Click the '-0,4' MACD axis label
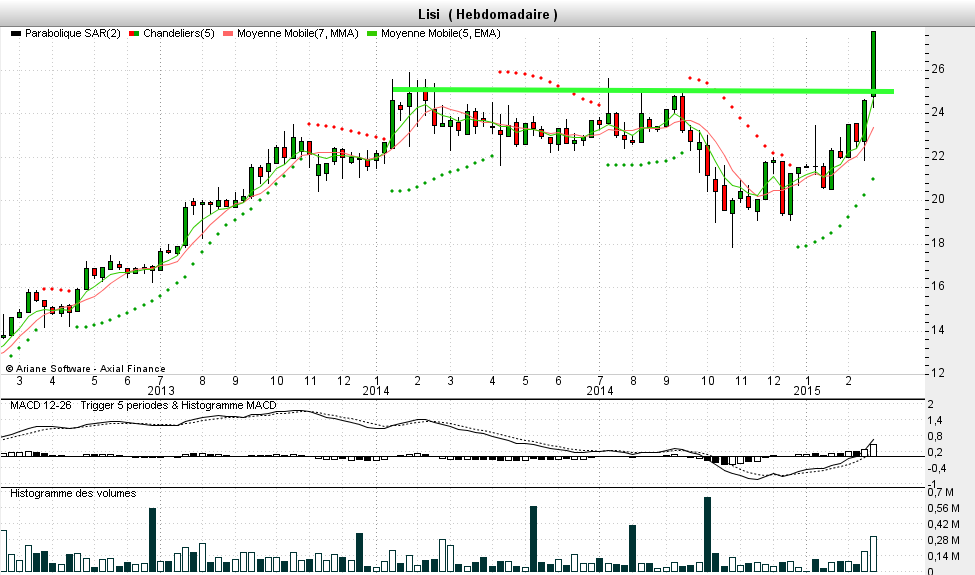Screen dimensions: 975x575 tap(937, 468)
